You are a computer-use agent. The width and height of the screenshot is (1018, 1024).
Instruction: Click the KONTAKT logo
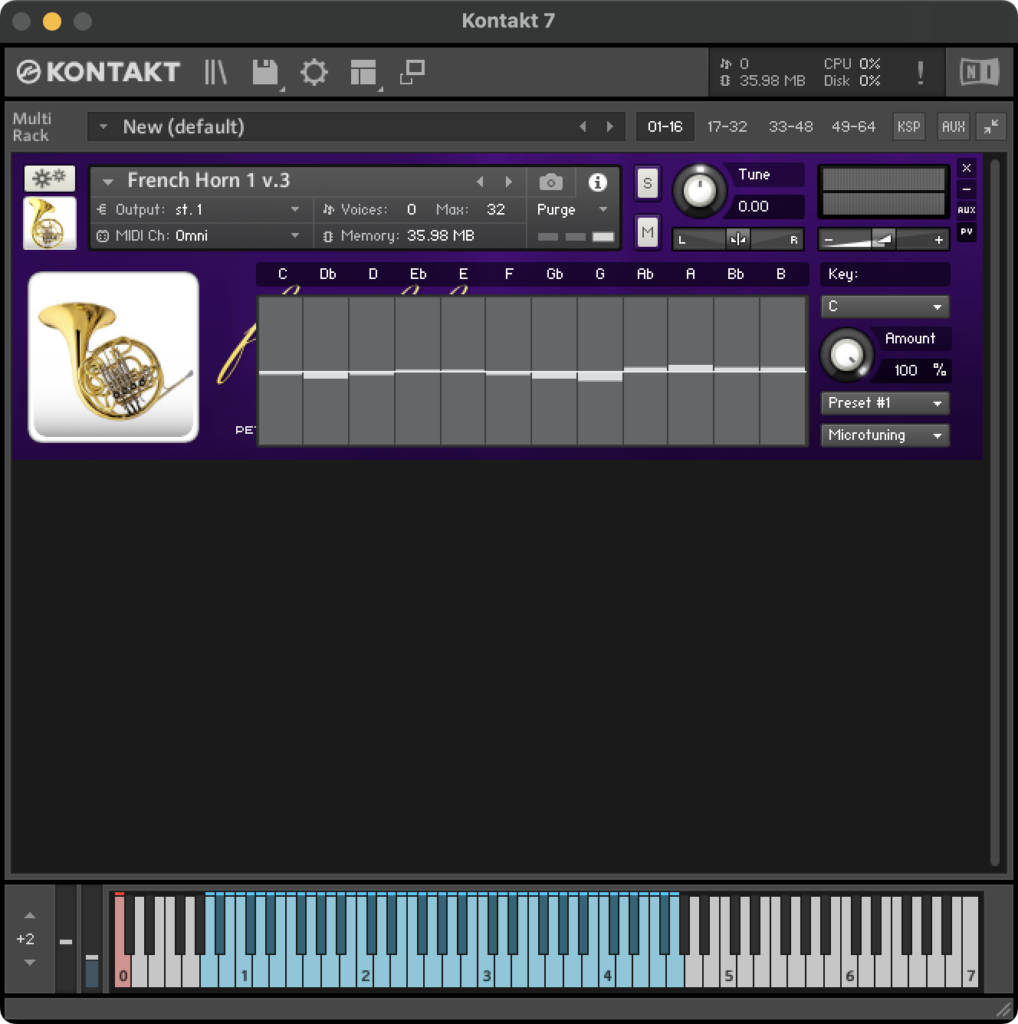98,72
